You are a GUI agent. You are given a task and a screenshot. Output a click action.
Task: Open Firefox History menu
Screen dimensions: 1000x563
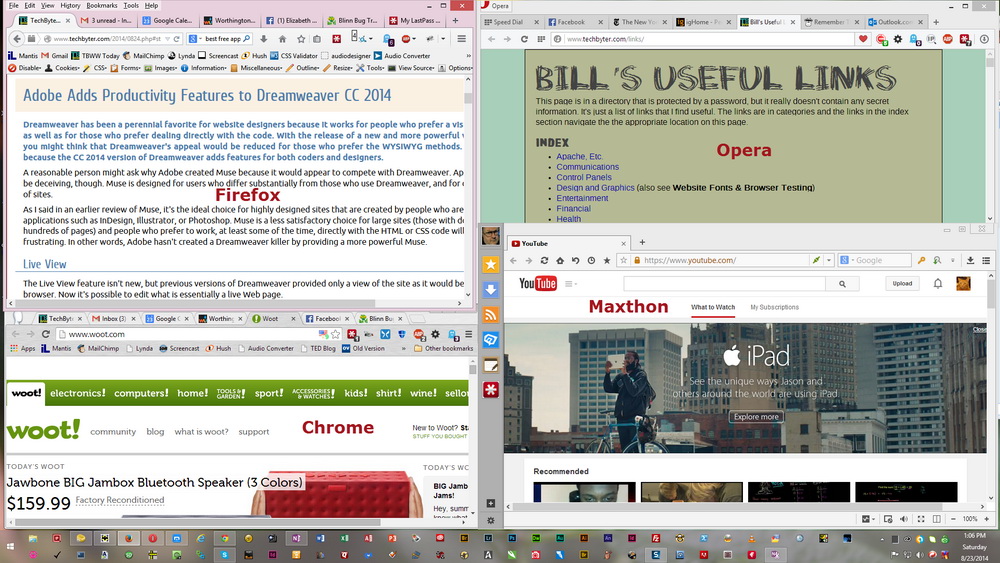click(70, 5)
